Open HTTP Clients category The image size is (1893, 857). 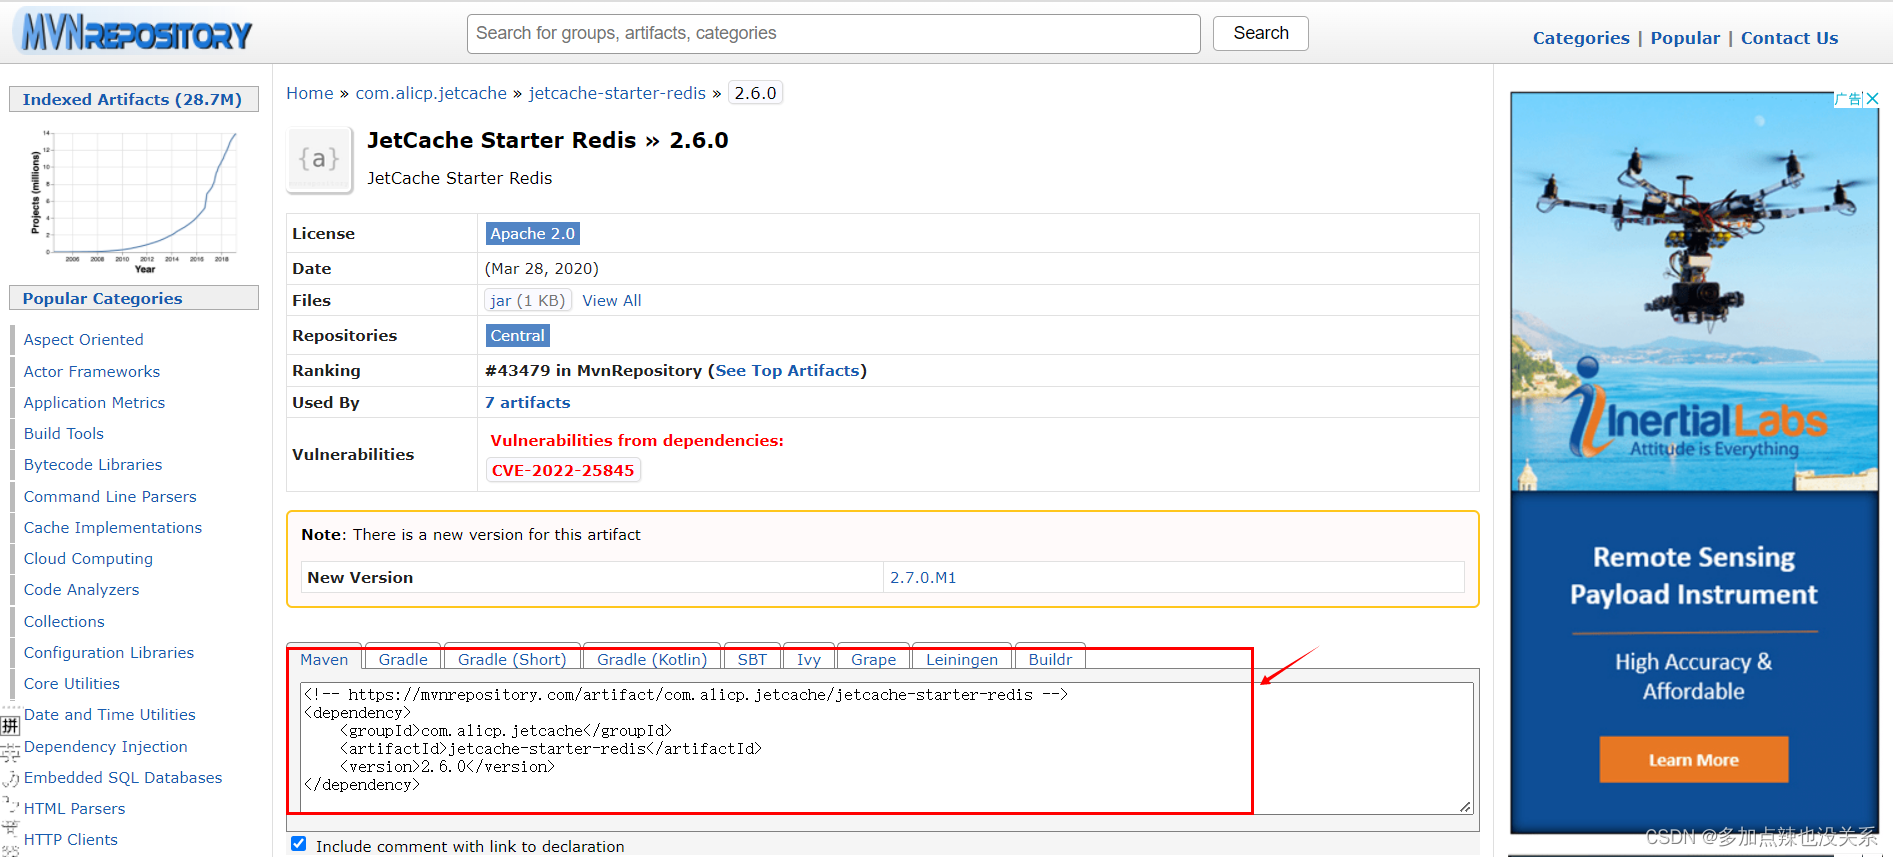tap(71, 839)
